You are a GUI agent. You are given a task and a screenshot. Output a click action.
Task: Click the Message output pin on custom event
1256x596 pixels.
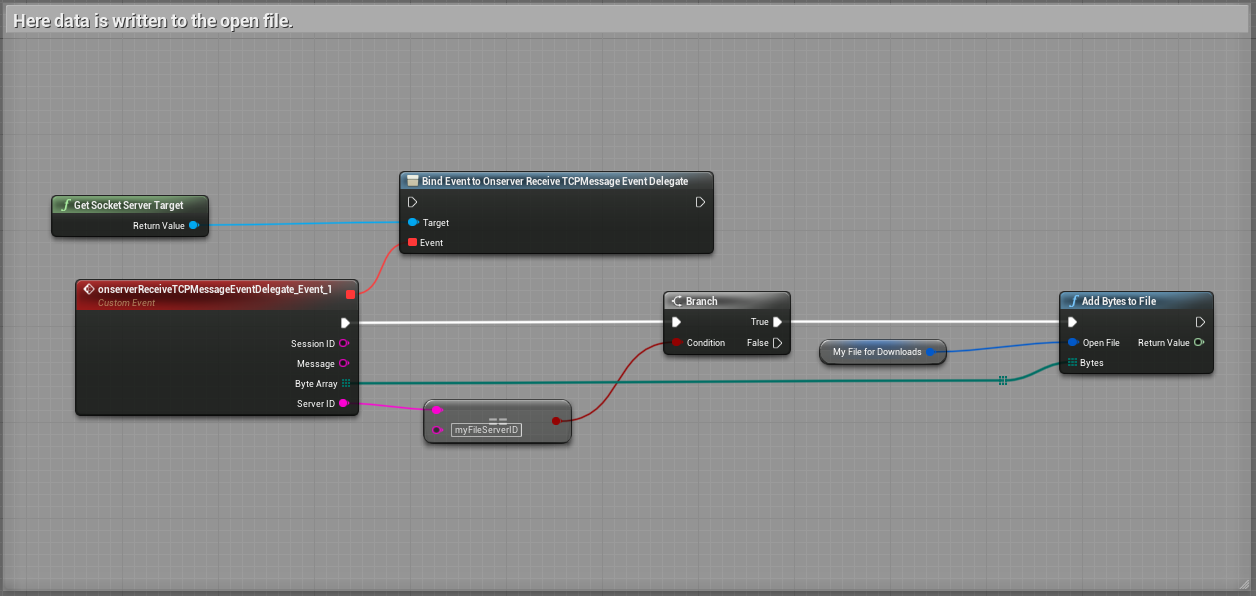click(x=344, y=363)
